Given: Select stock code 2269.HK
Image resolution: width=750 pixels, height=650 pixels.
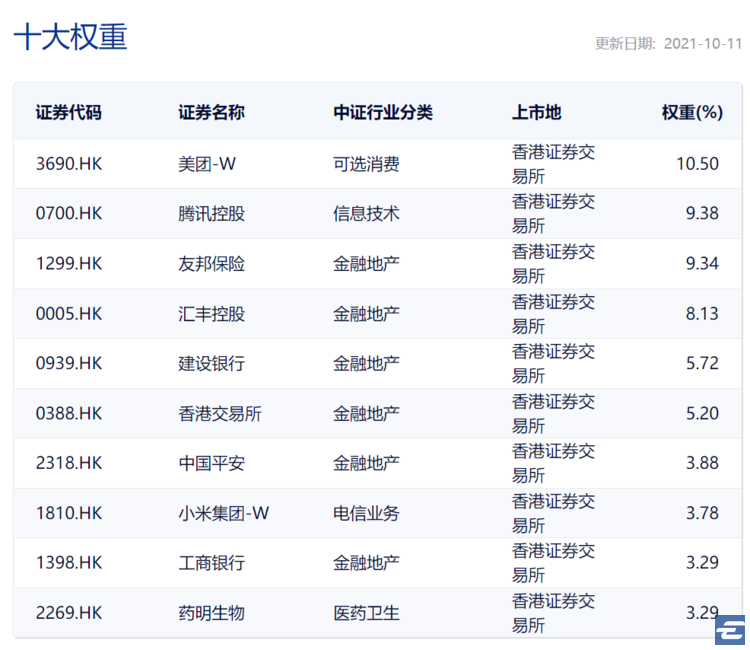Looking at the screenshot, I should click(69, 613).
